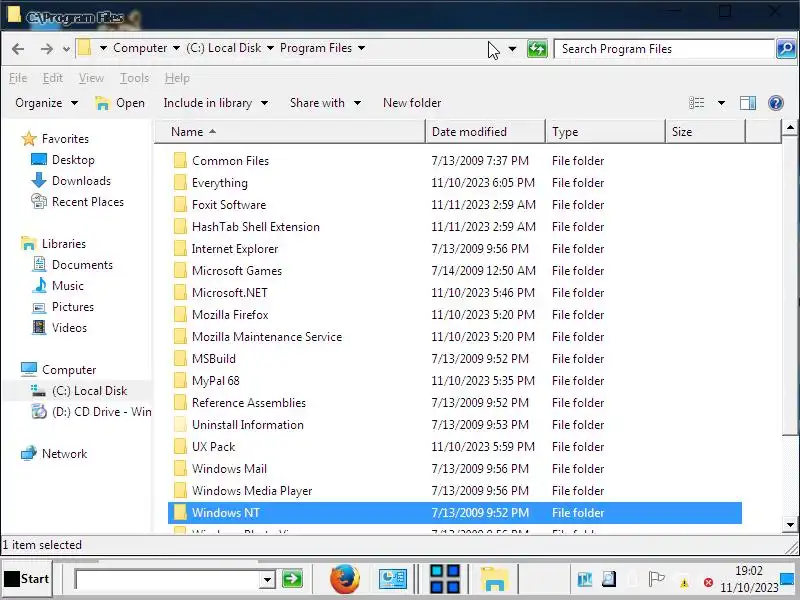Open Videos library
Image resolution: width=800 pixels, height=600 pixels.
click(x=60, y=328)
